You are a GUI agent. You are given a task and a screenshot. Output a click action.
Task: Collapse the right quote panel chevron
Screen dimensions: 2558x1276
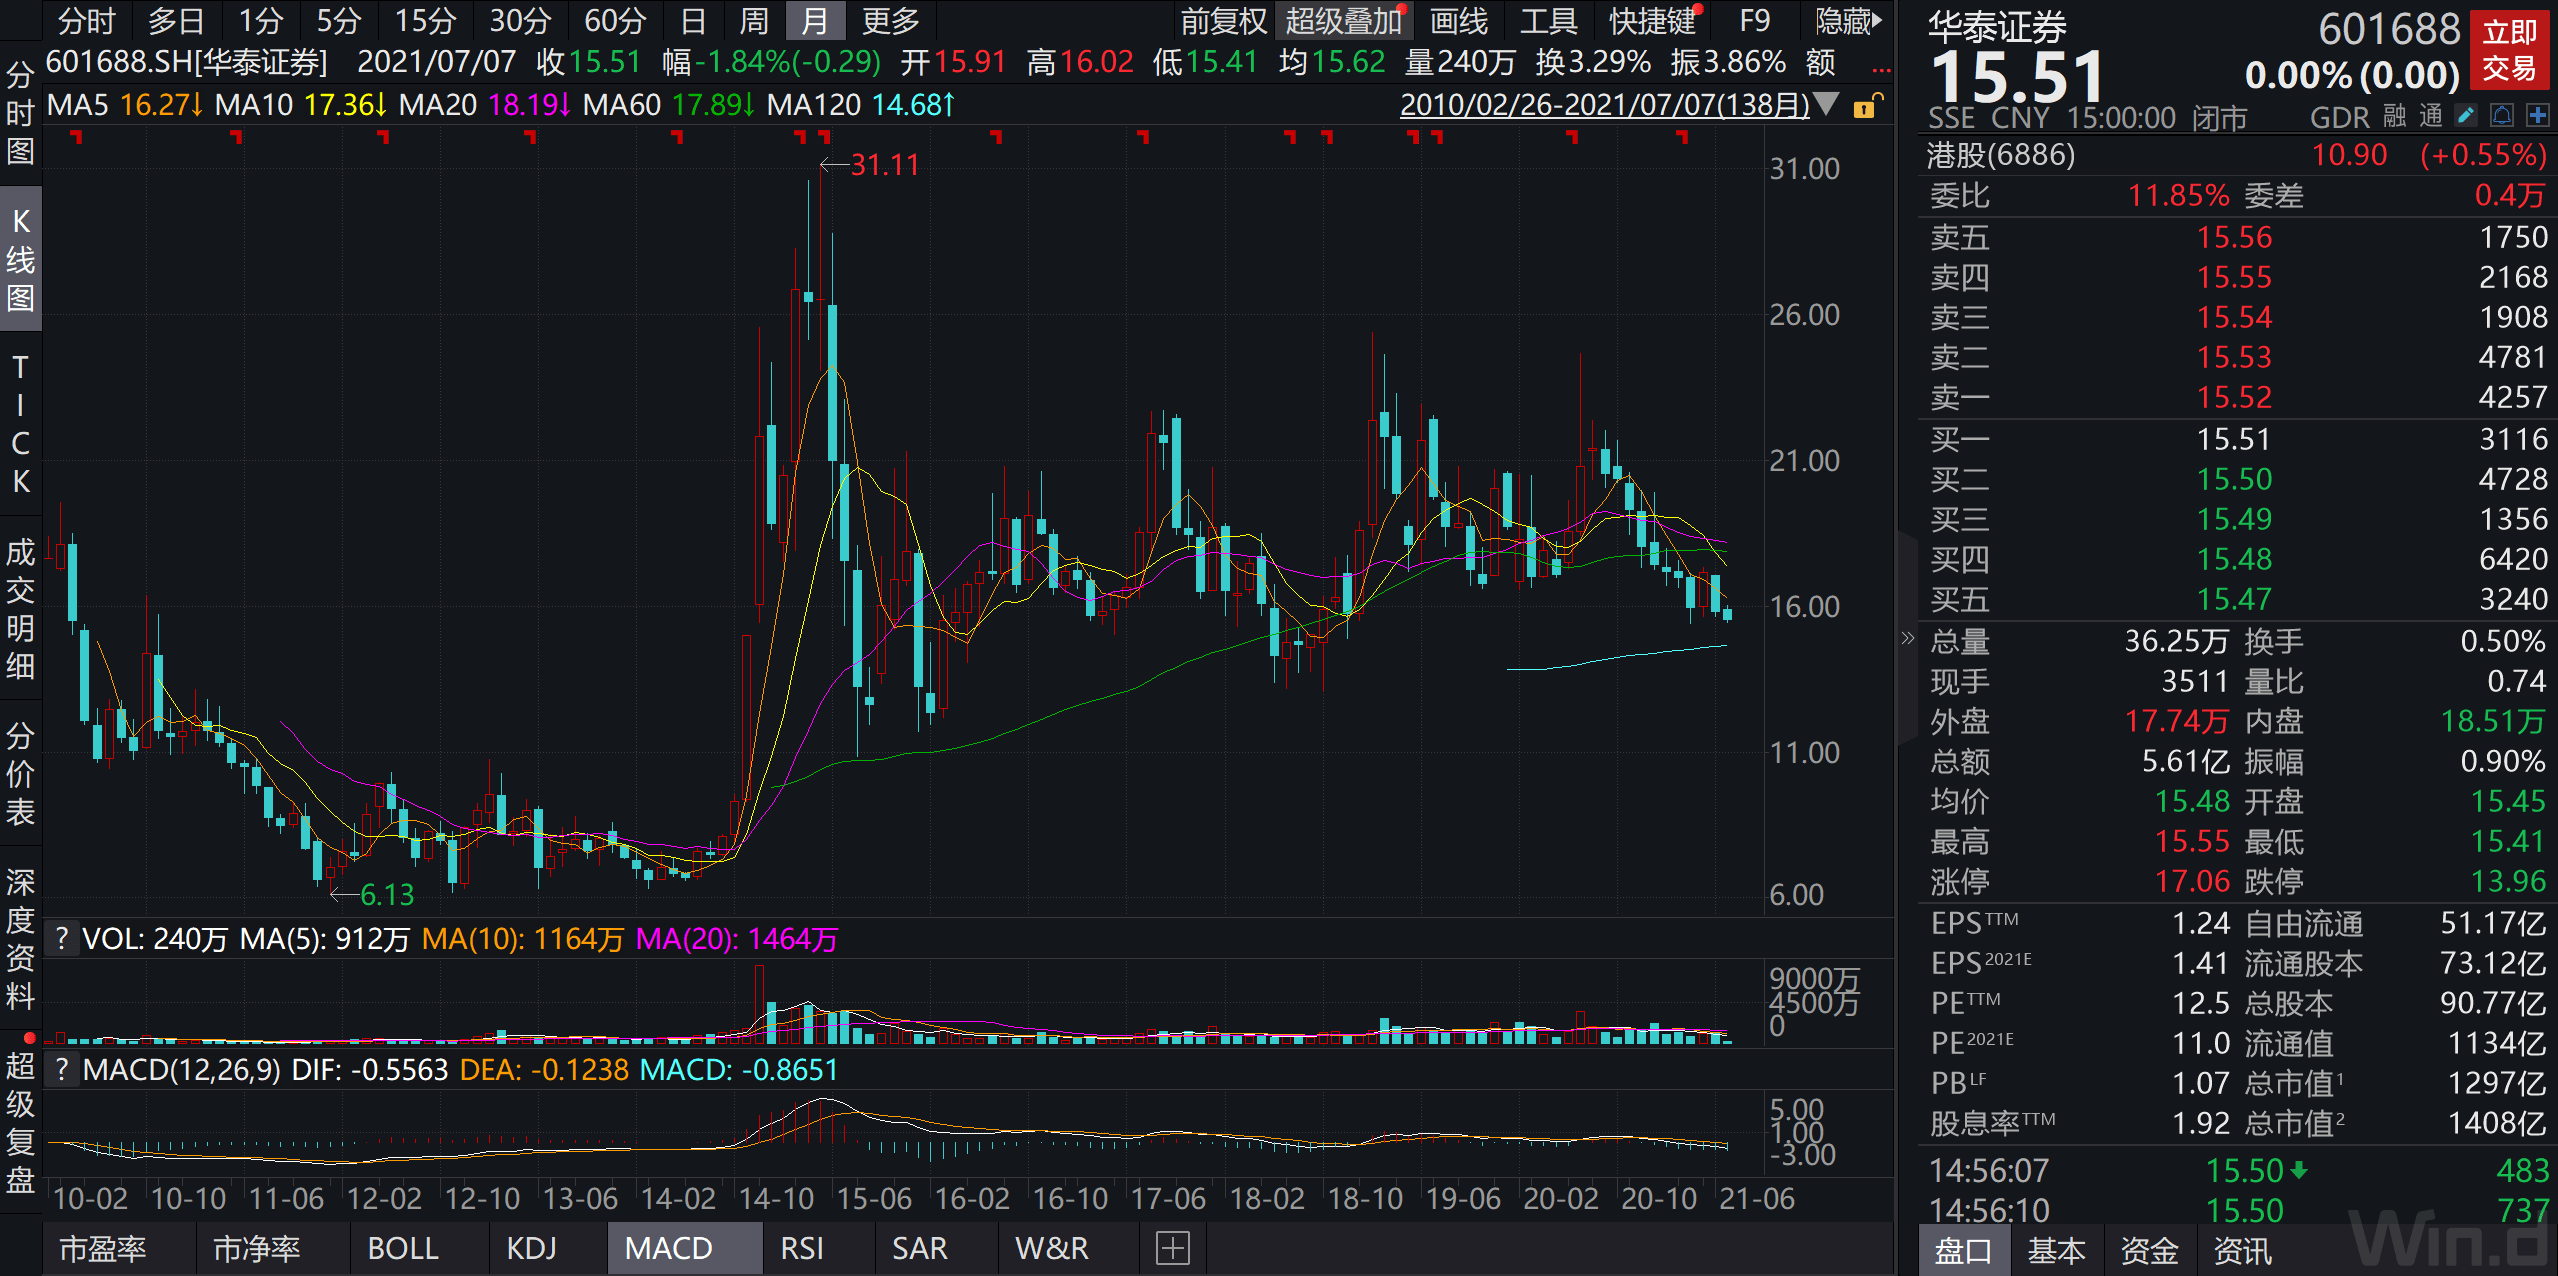click(1907, 638)
